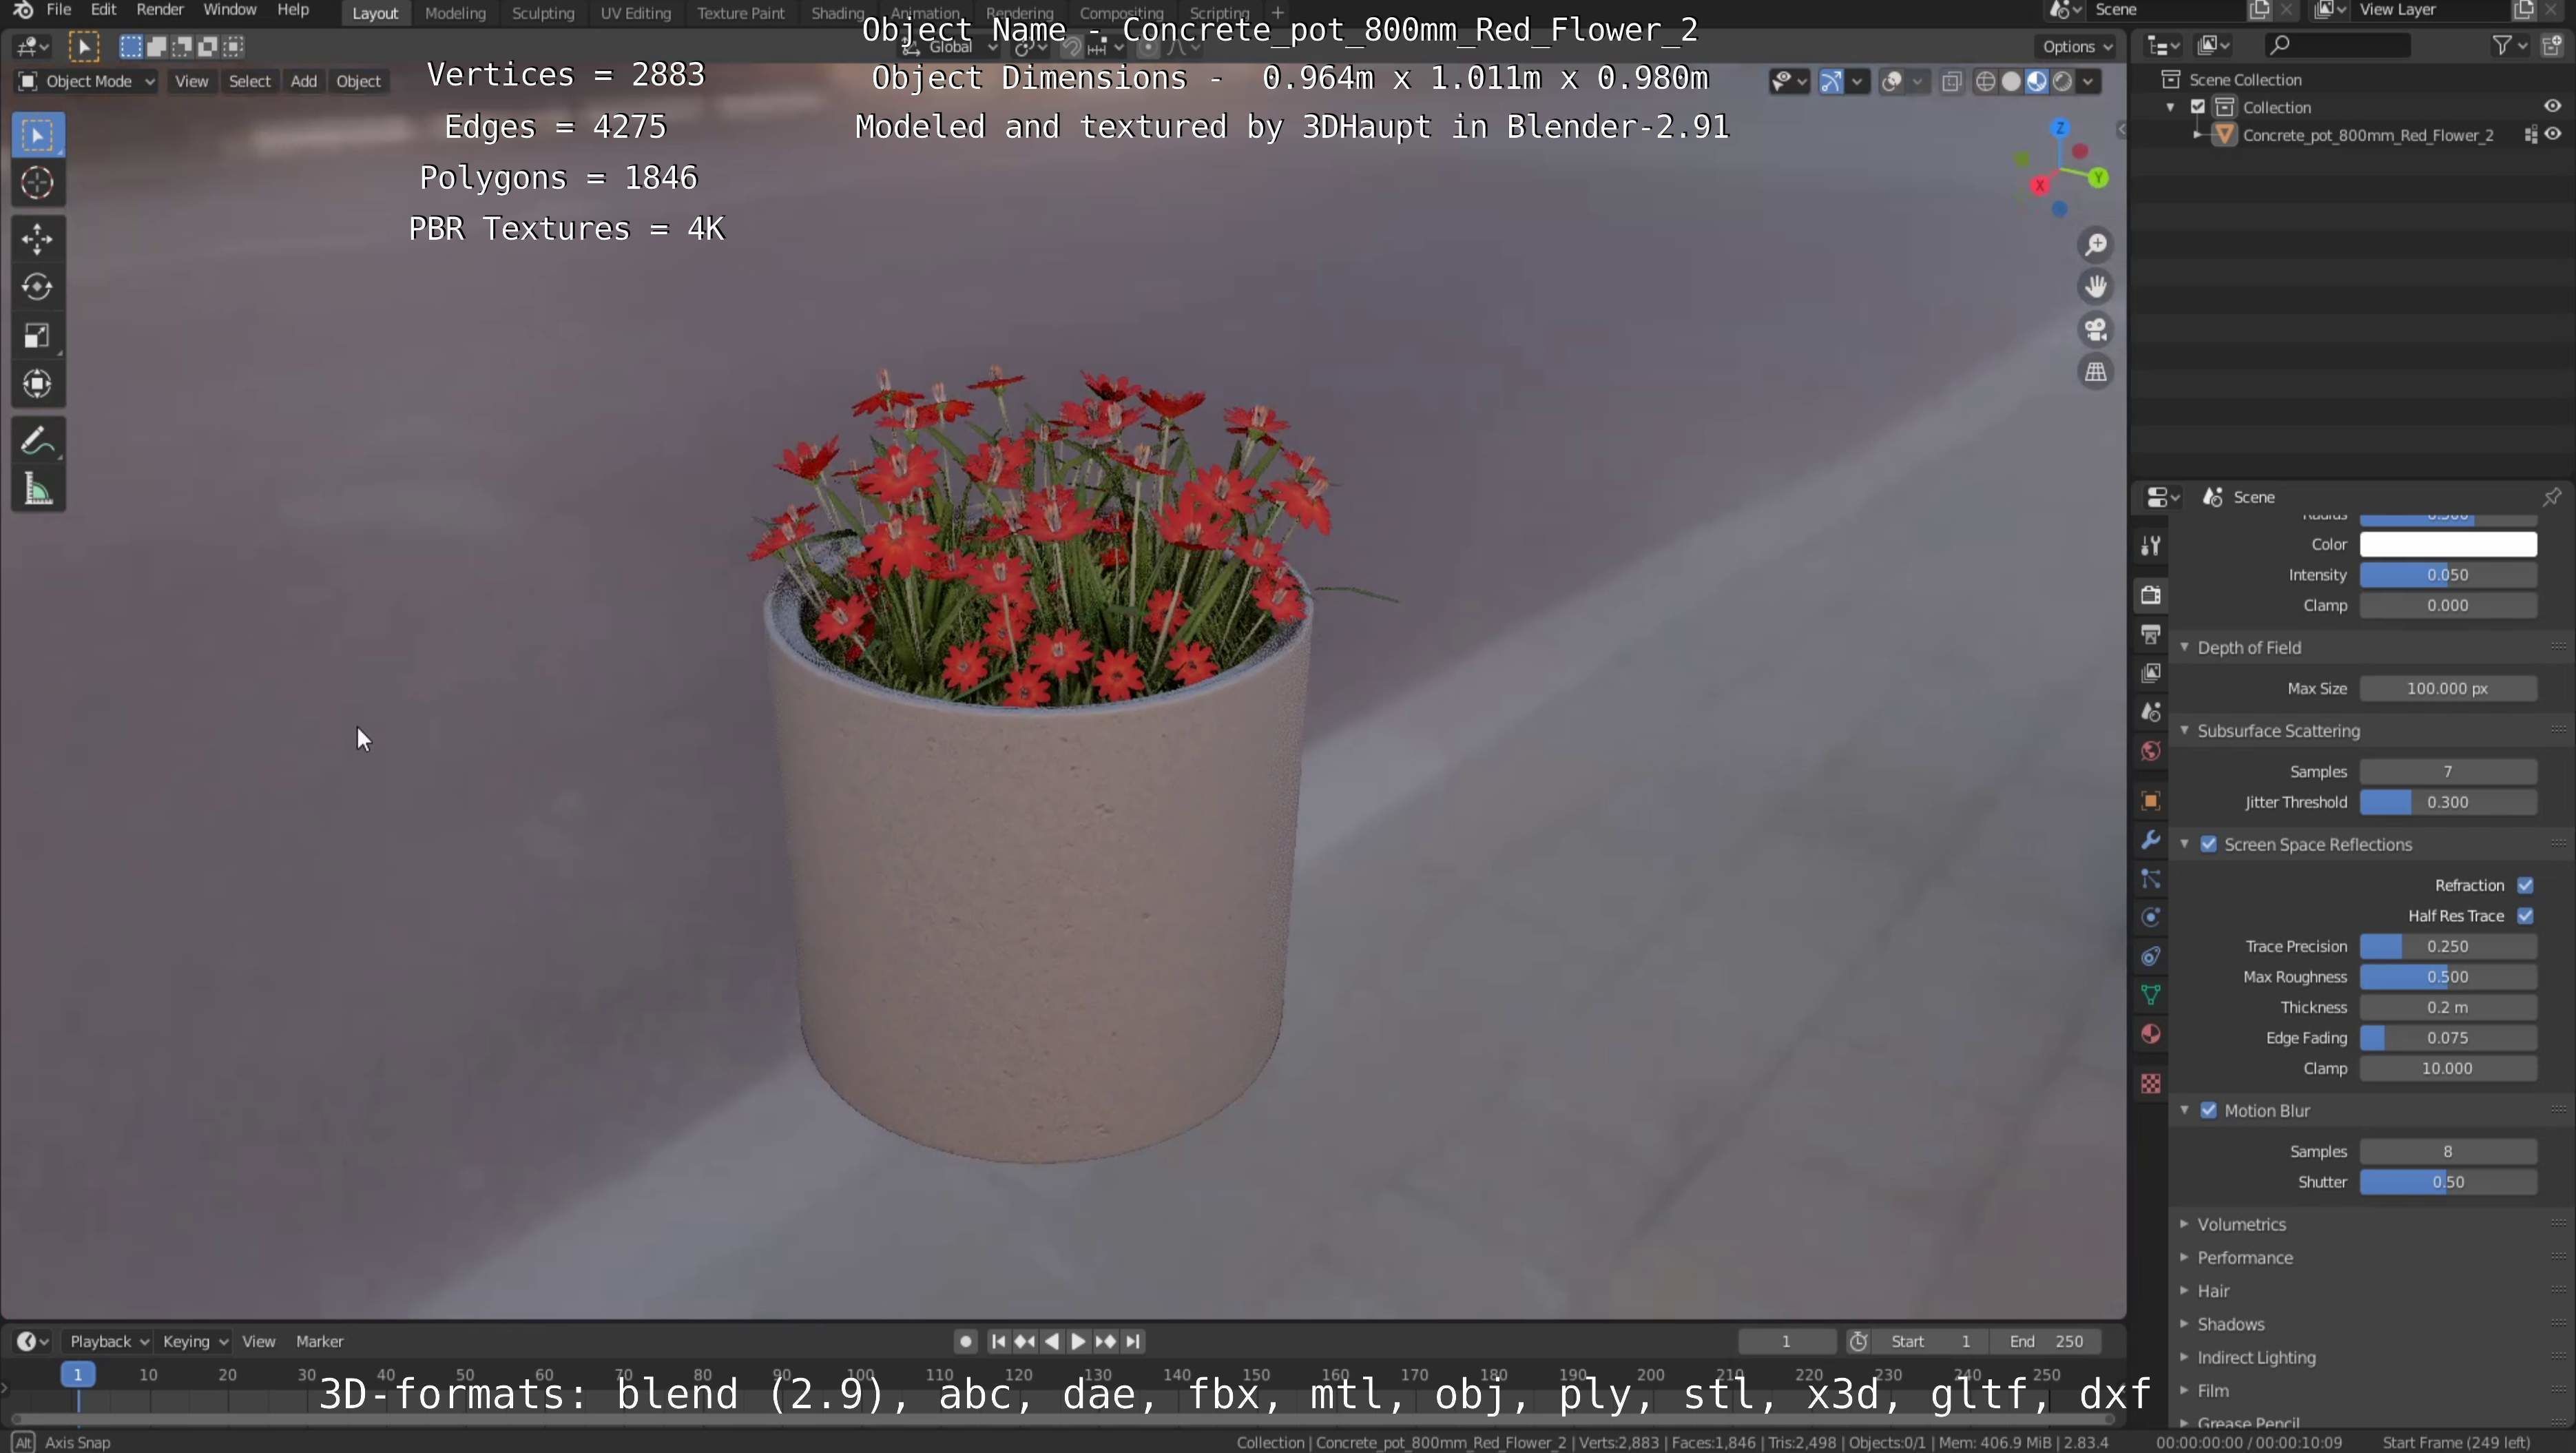Open the Tool properties tab
This screenshot has height=1453, width=2576.
tap(2150, 545)
